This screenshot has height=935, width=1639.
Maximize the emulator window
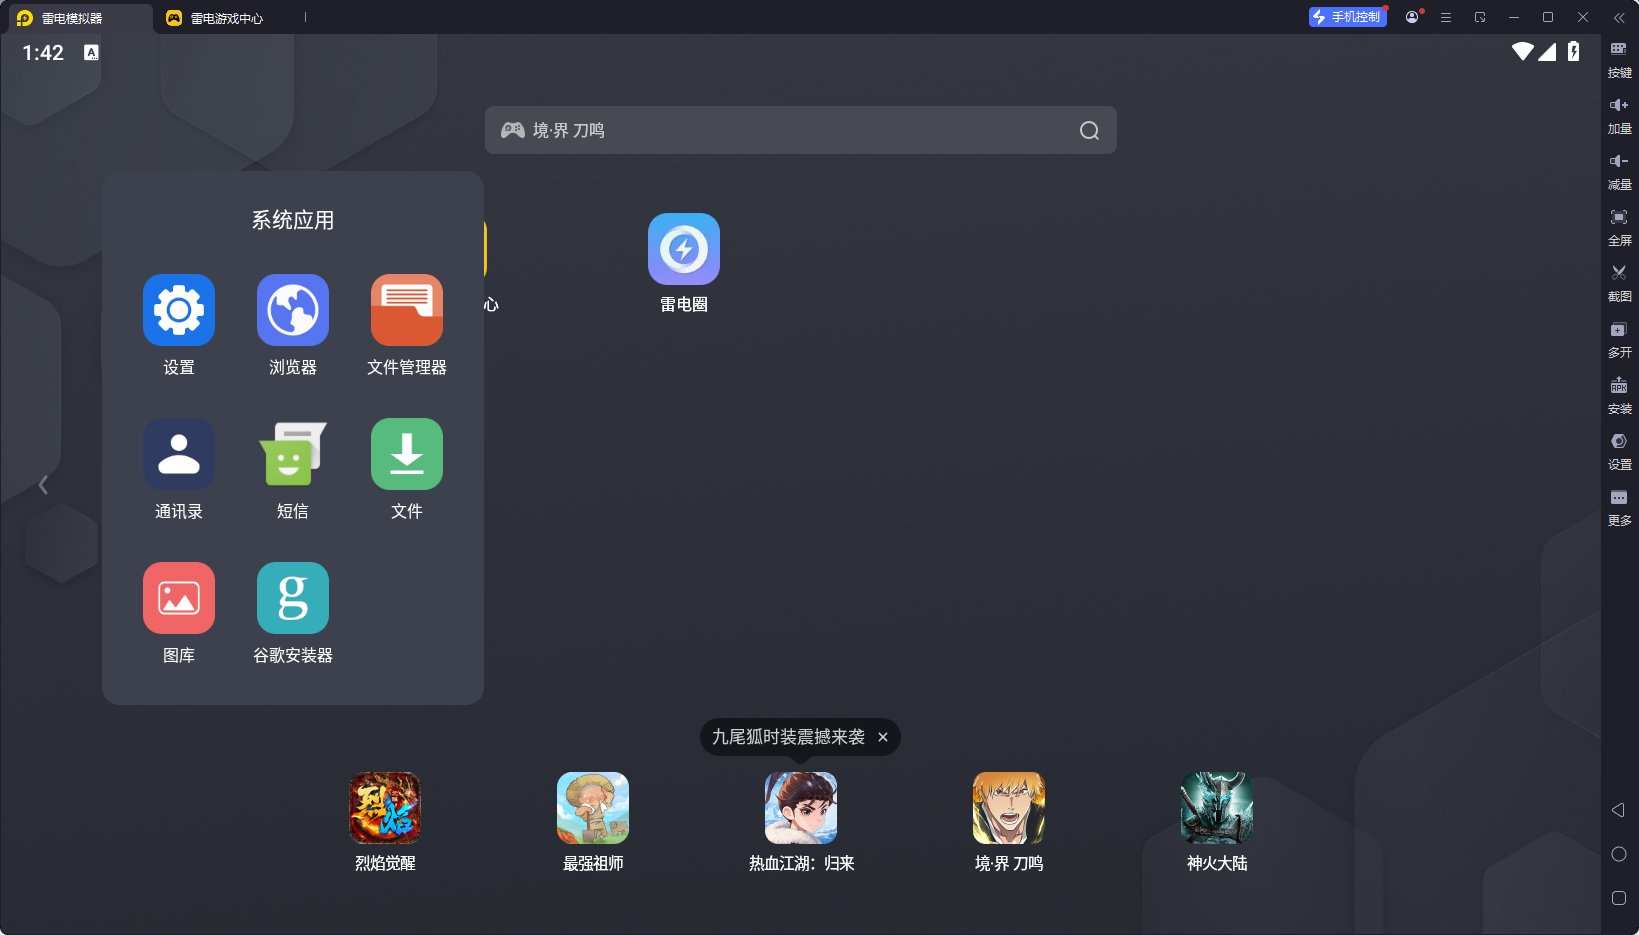click(x=1548, y=17)
